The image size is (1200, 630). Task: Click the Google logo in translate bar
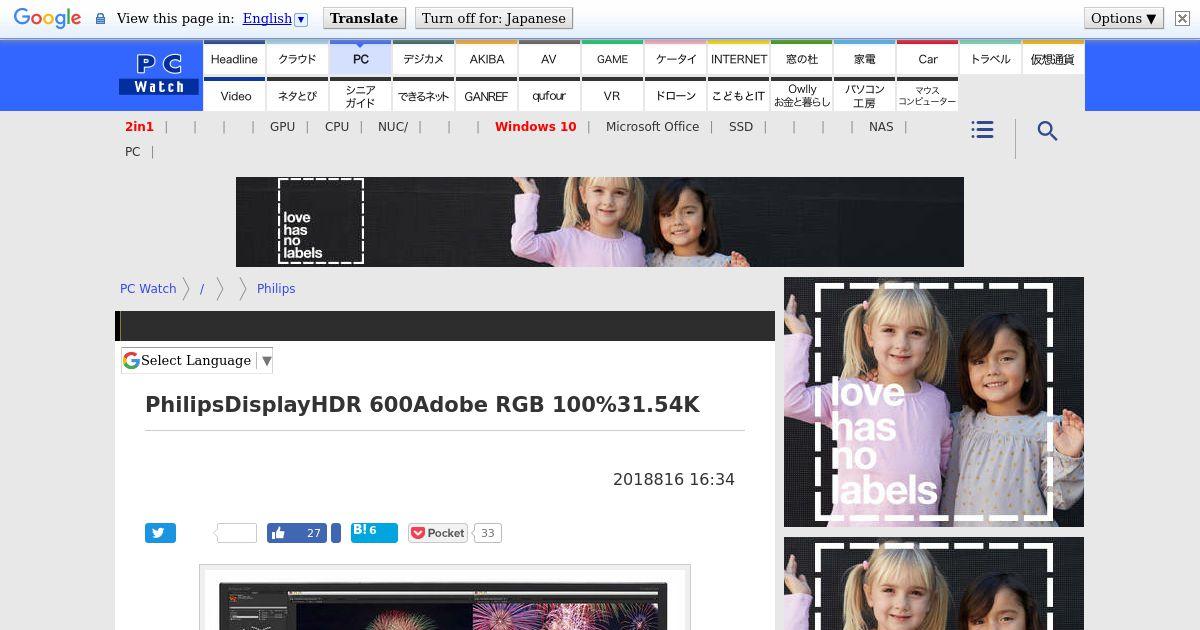click(47, 19)
